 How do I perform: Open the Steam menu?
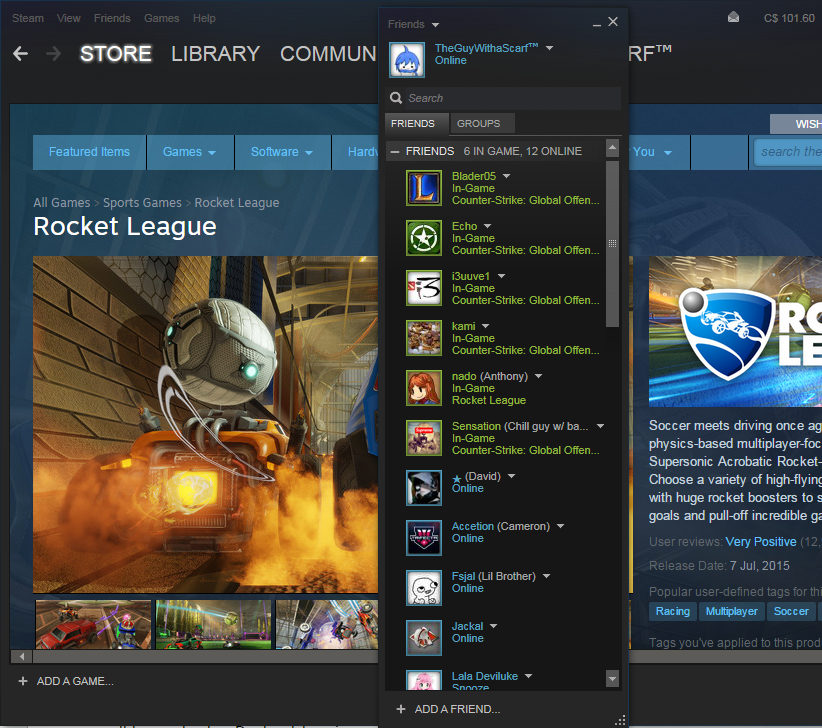coord(28,18)
